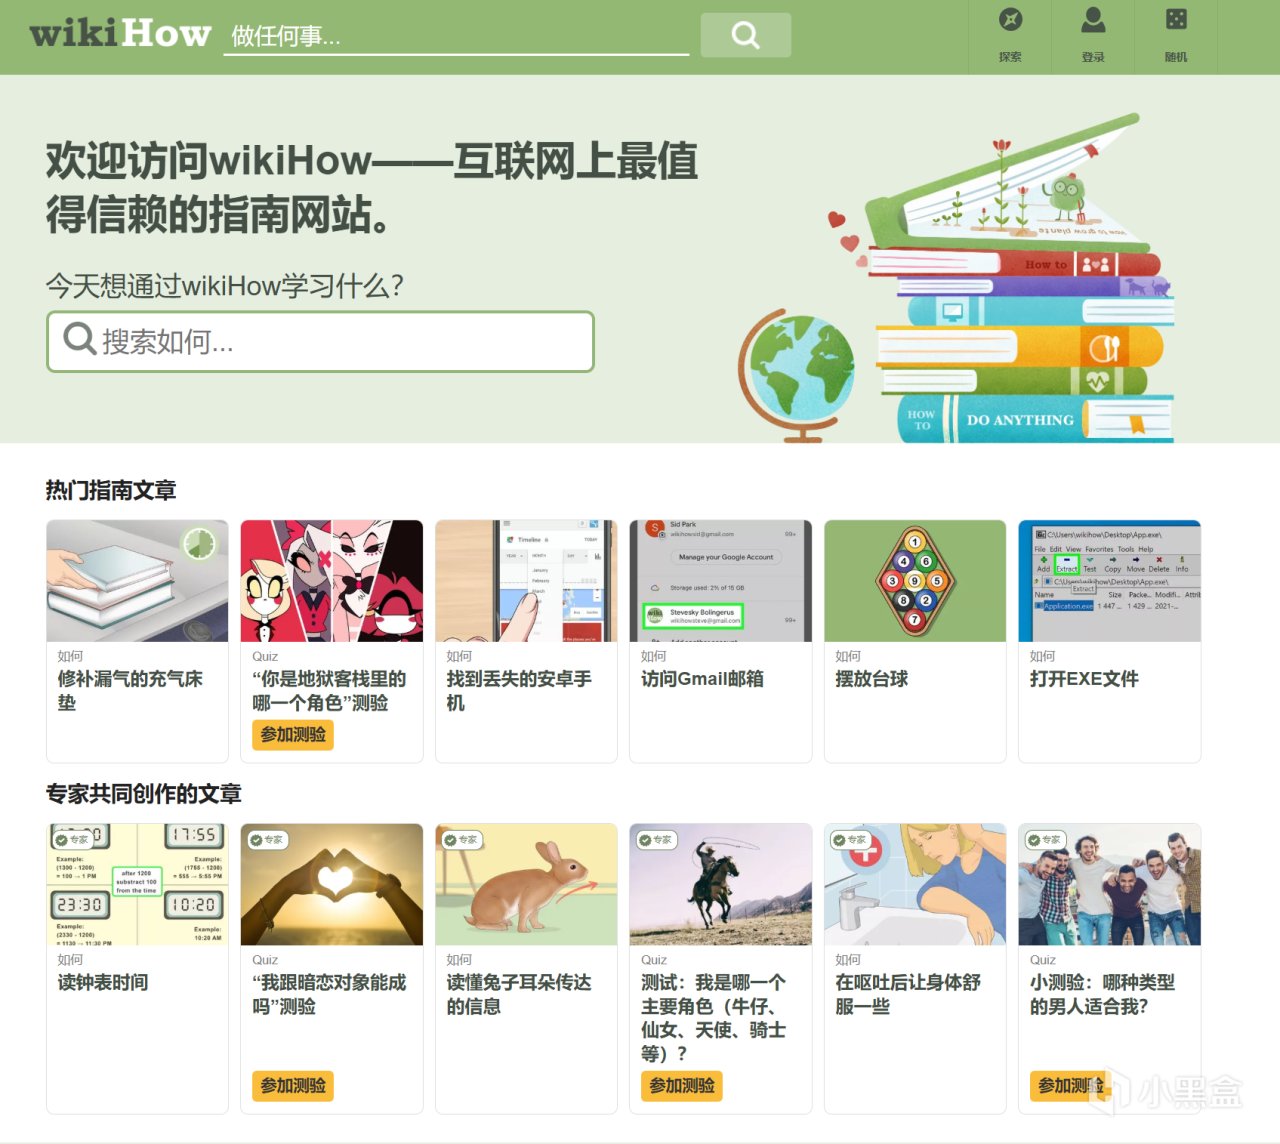Open the 读钟表时间 thumbnail
The image size is (1280, 1144).
137,885
